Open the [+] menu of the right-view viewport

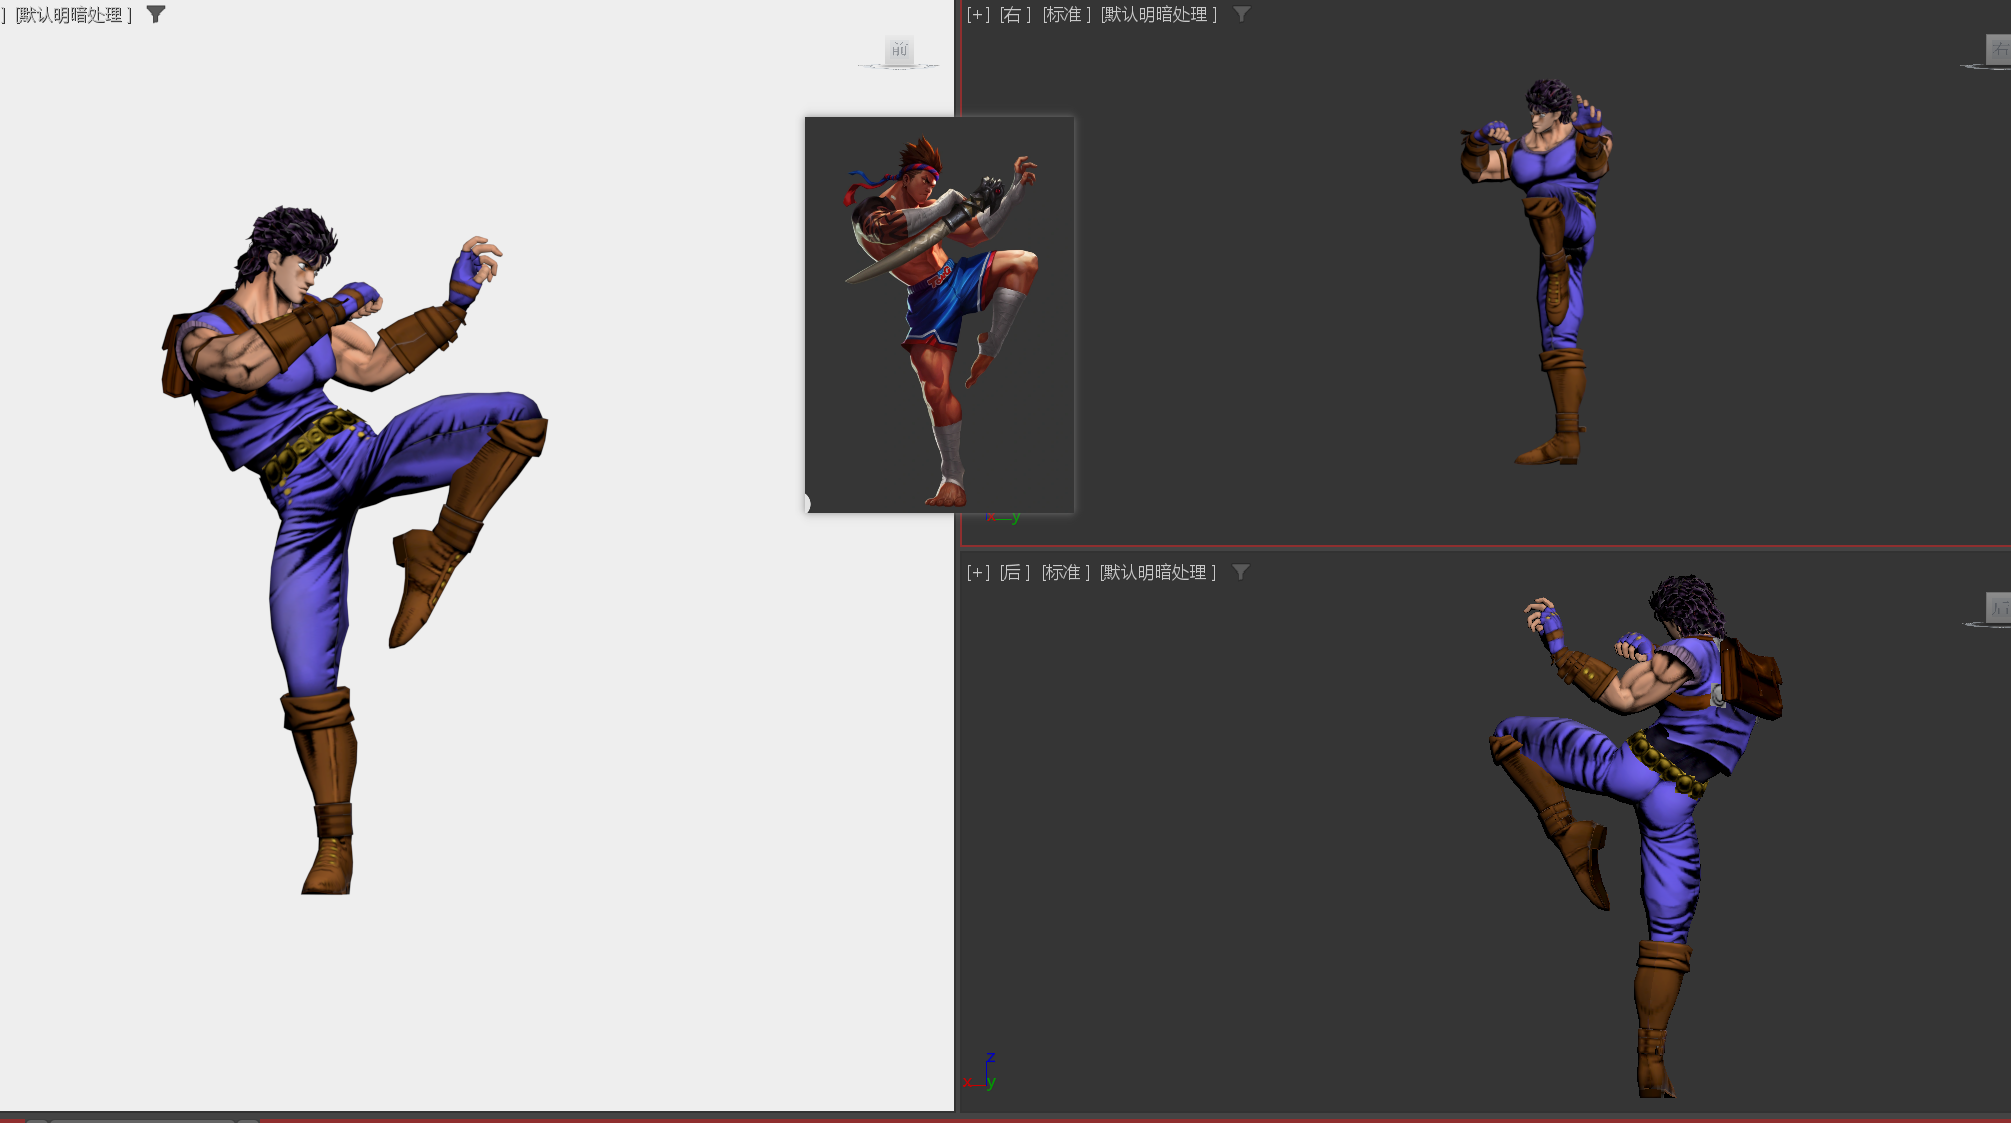tap(977, 15)
